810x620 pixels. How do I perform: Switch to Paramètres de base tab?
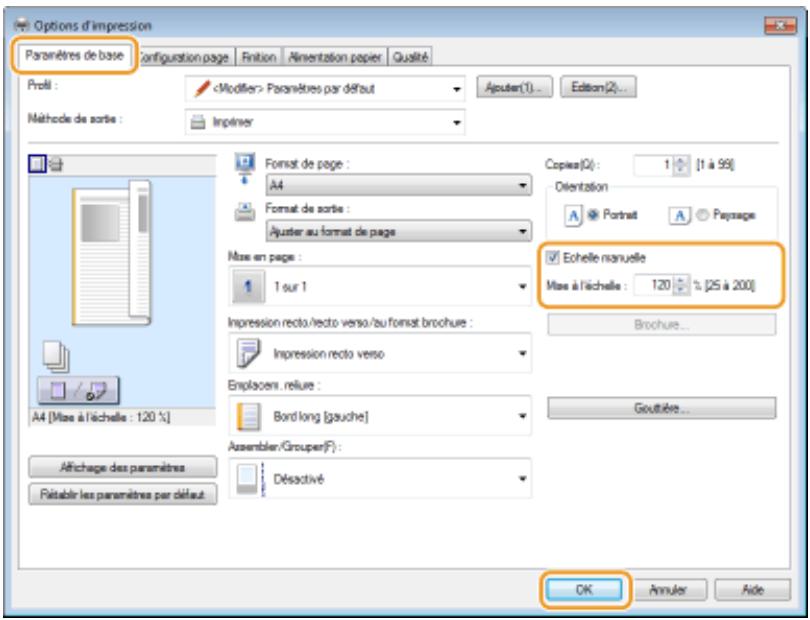click(x=74, y=55)
